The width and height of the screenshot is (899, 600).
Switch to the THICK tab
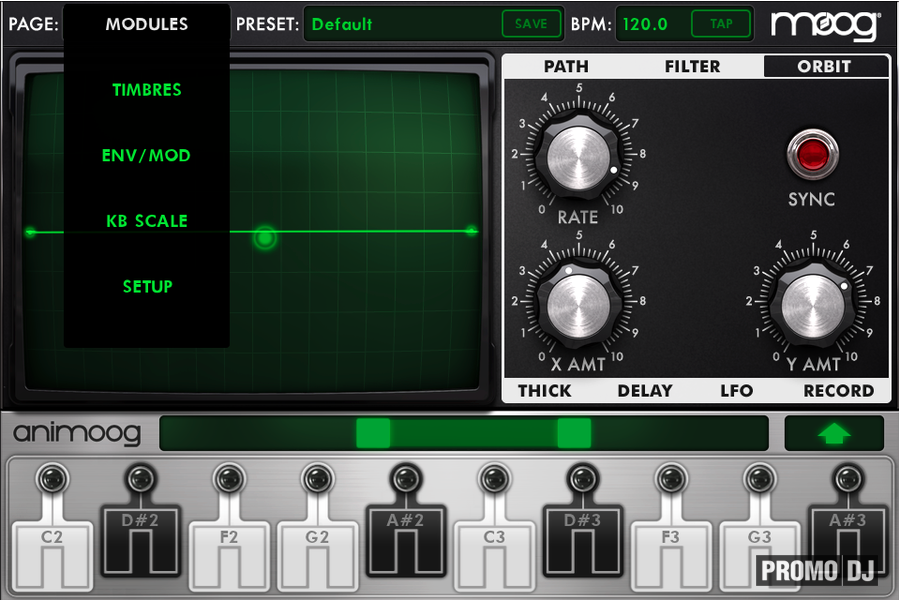pyautogui.click(x=545, y=391)
